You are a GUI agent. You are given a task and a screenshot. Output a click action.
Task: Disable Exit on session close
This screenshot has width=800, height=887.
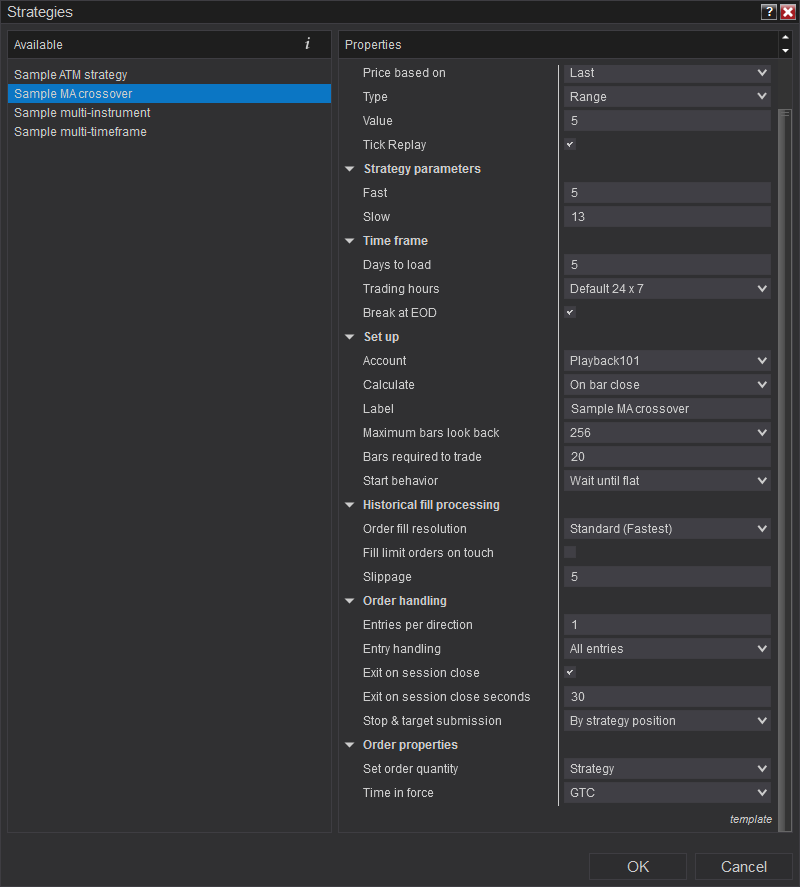click(x=570, y=673)
